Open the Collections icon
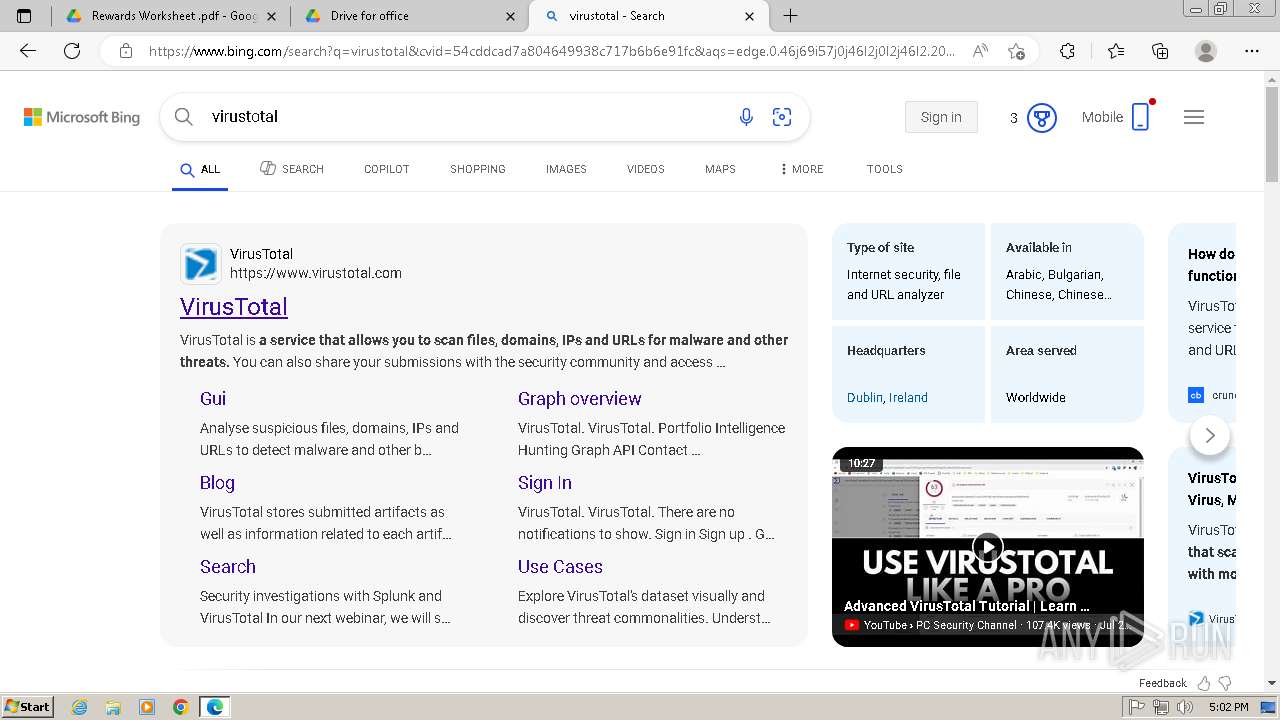This screenshot has height=720, width=1280. pos(1160,51)
